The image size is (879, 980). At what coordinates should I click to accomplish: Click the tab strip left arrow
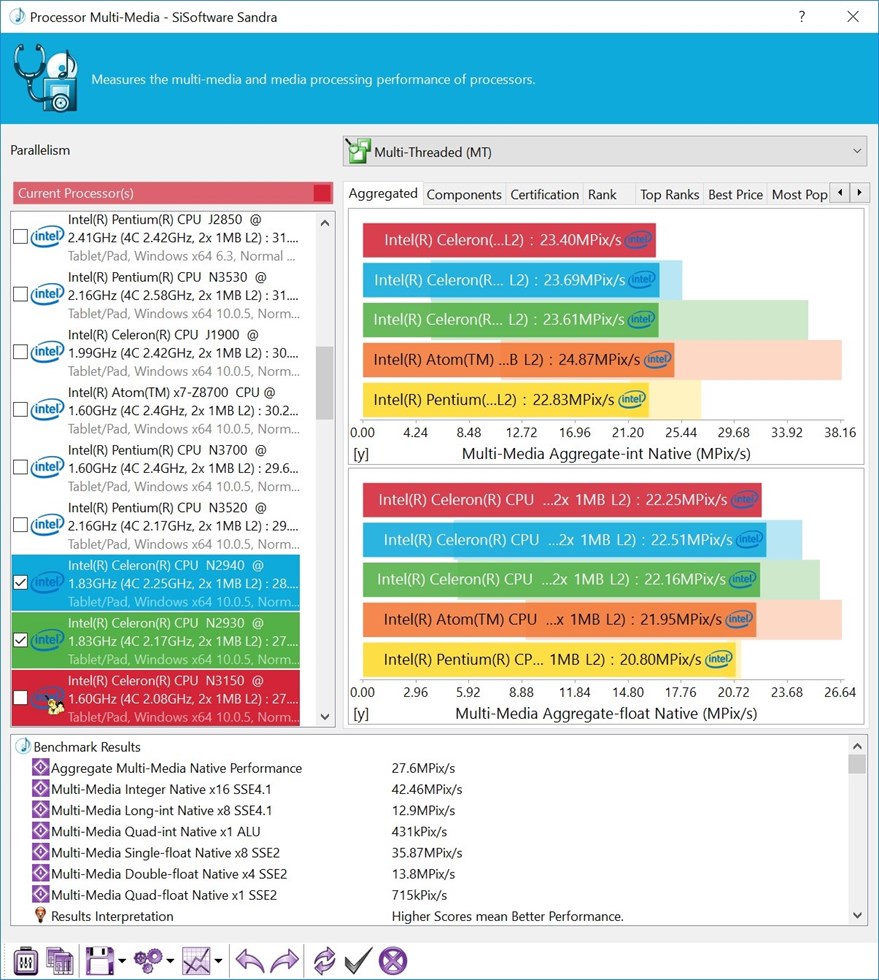[x=840, y=192]
